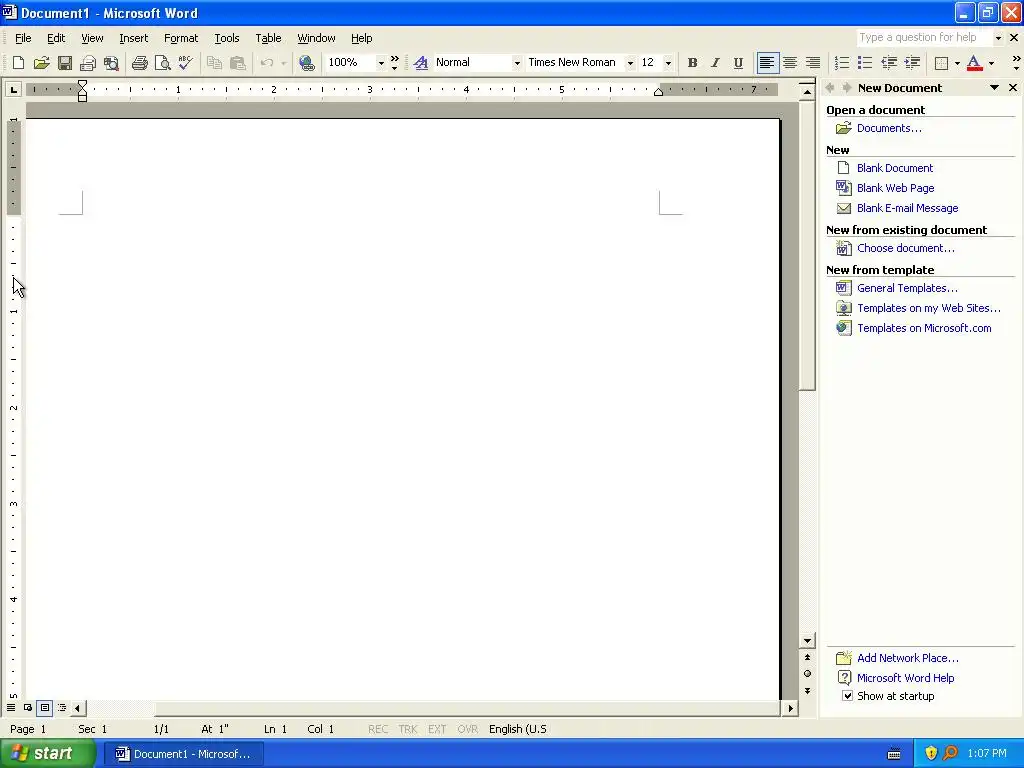Click the Undo arrow icon

click(x=266, y=63)
